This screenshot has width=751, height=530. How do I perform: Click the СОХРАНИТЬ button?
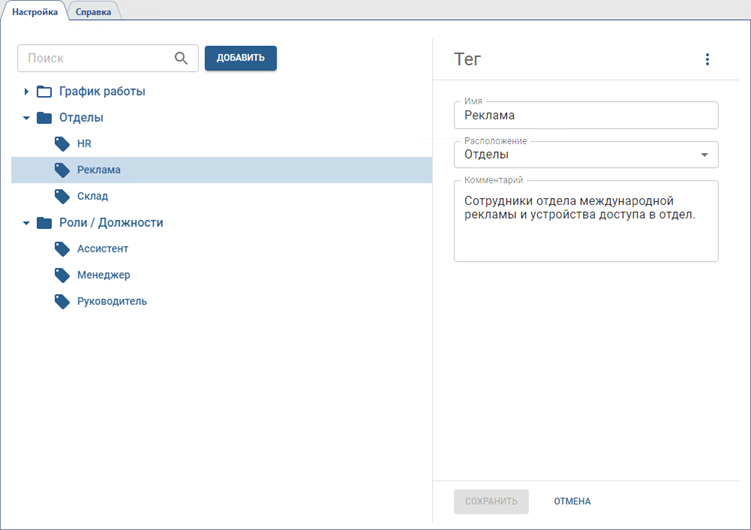click(x=490, y=501)
